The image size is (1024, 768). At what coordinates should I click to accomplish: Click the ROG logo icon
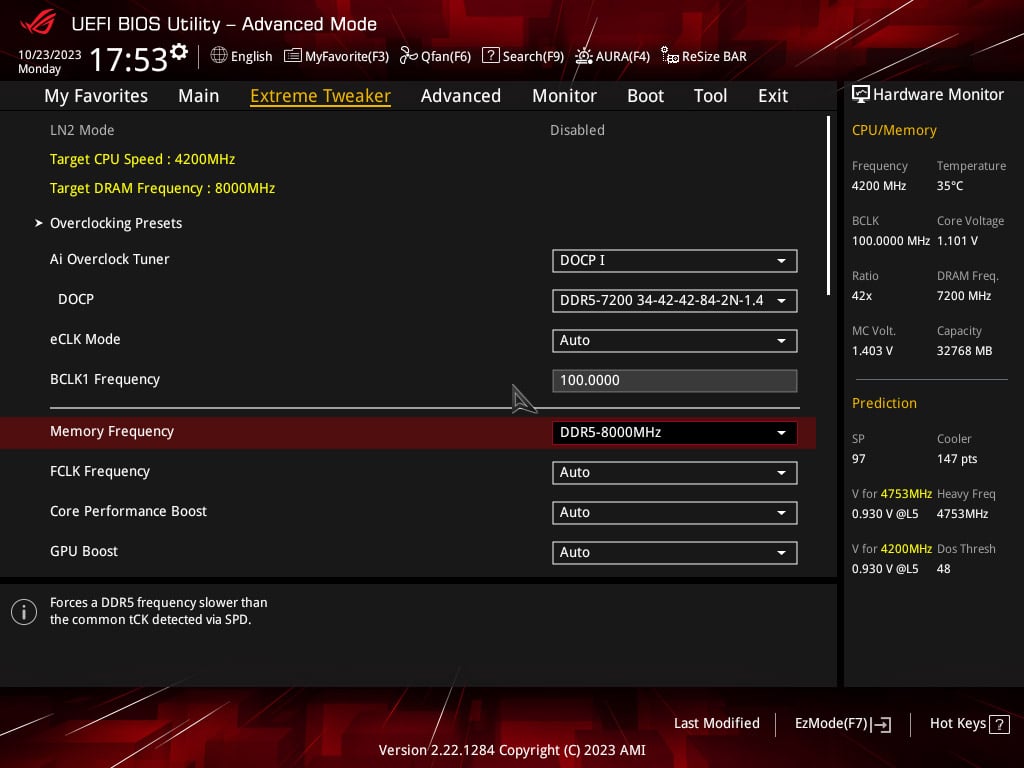click(x=38, y=23)
